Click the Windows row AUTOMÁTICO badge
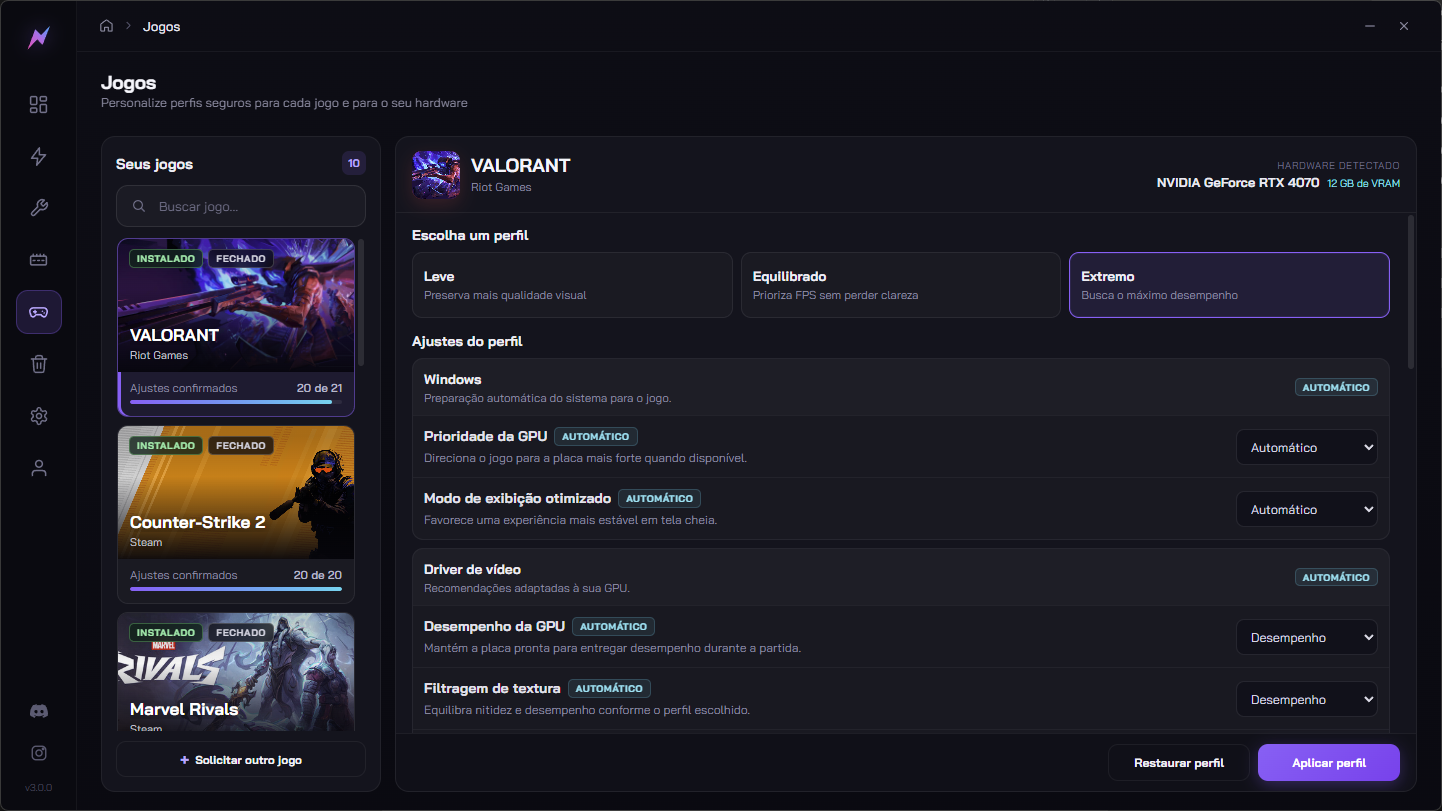Image resolution: width=1442 pixels, height=811 pixels. 1336,388
